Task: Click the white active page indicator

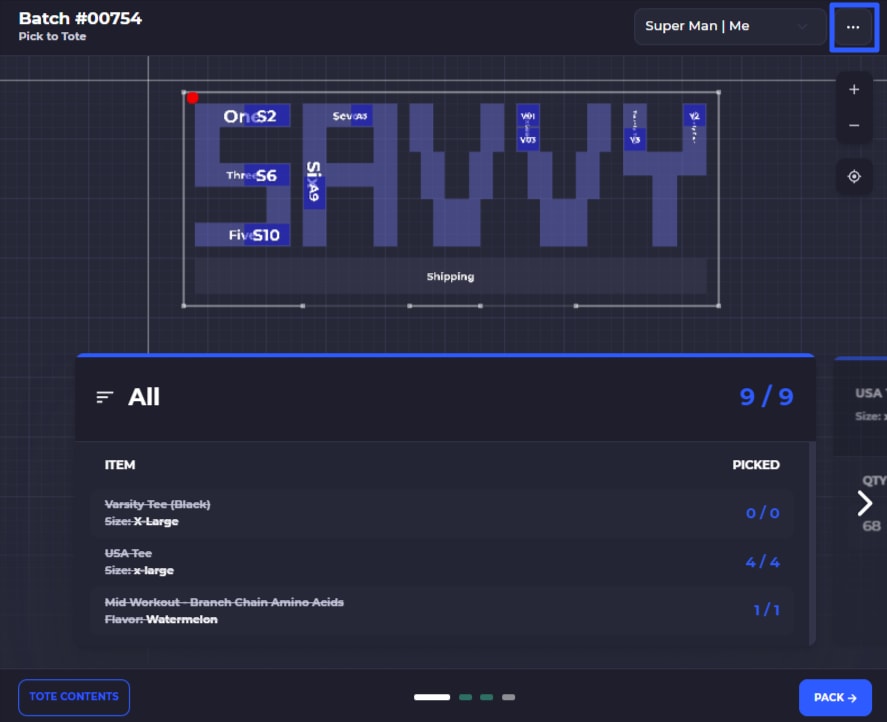Action: [x=432, y=697]
